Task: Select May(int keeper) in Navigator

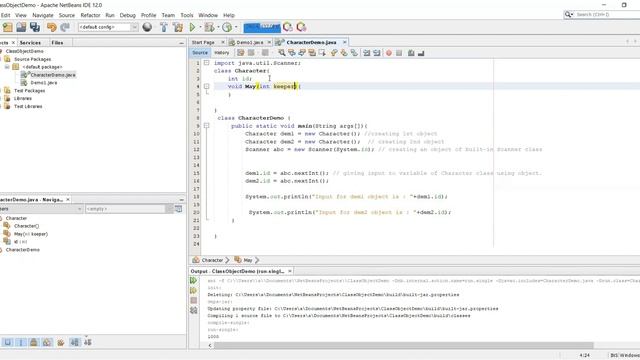Action: (31, 234)
